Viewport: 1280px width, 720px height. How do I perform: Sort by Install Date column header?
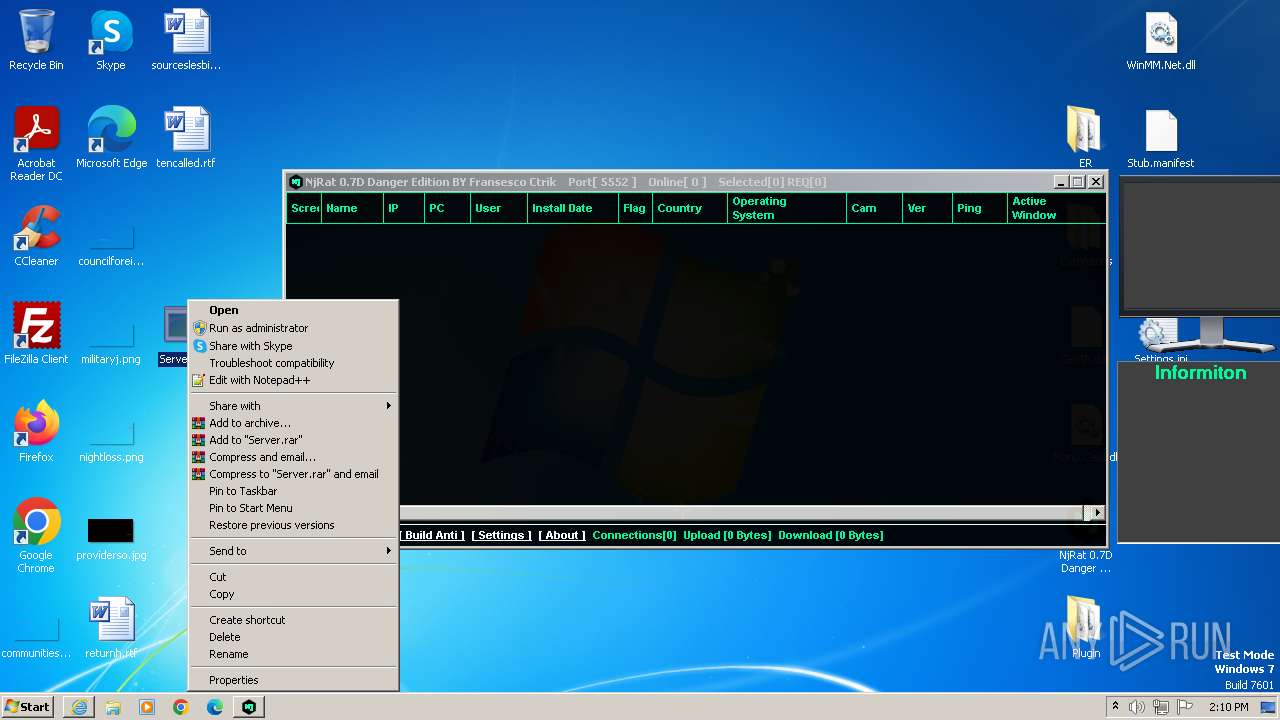(572, 208)
